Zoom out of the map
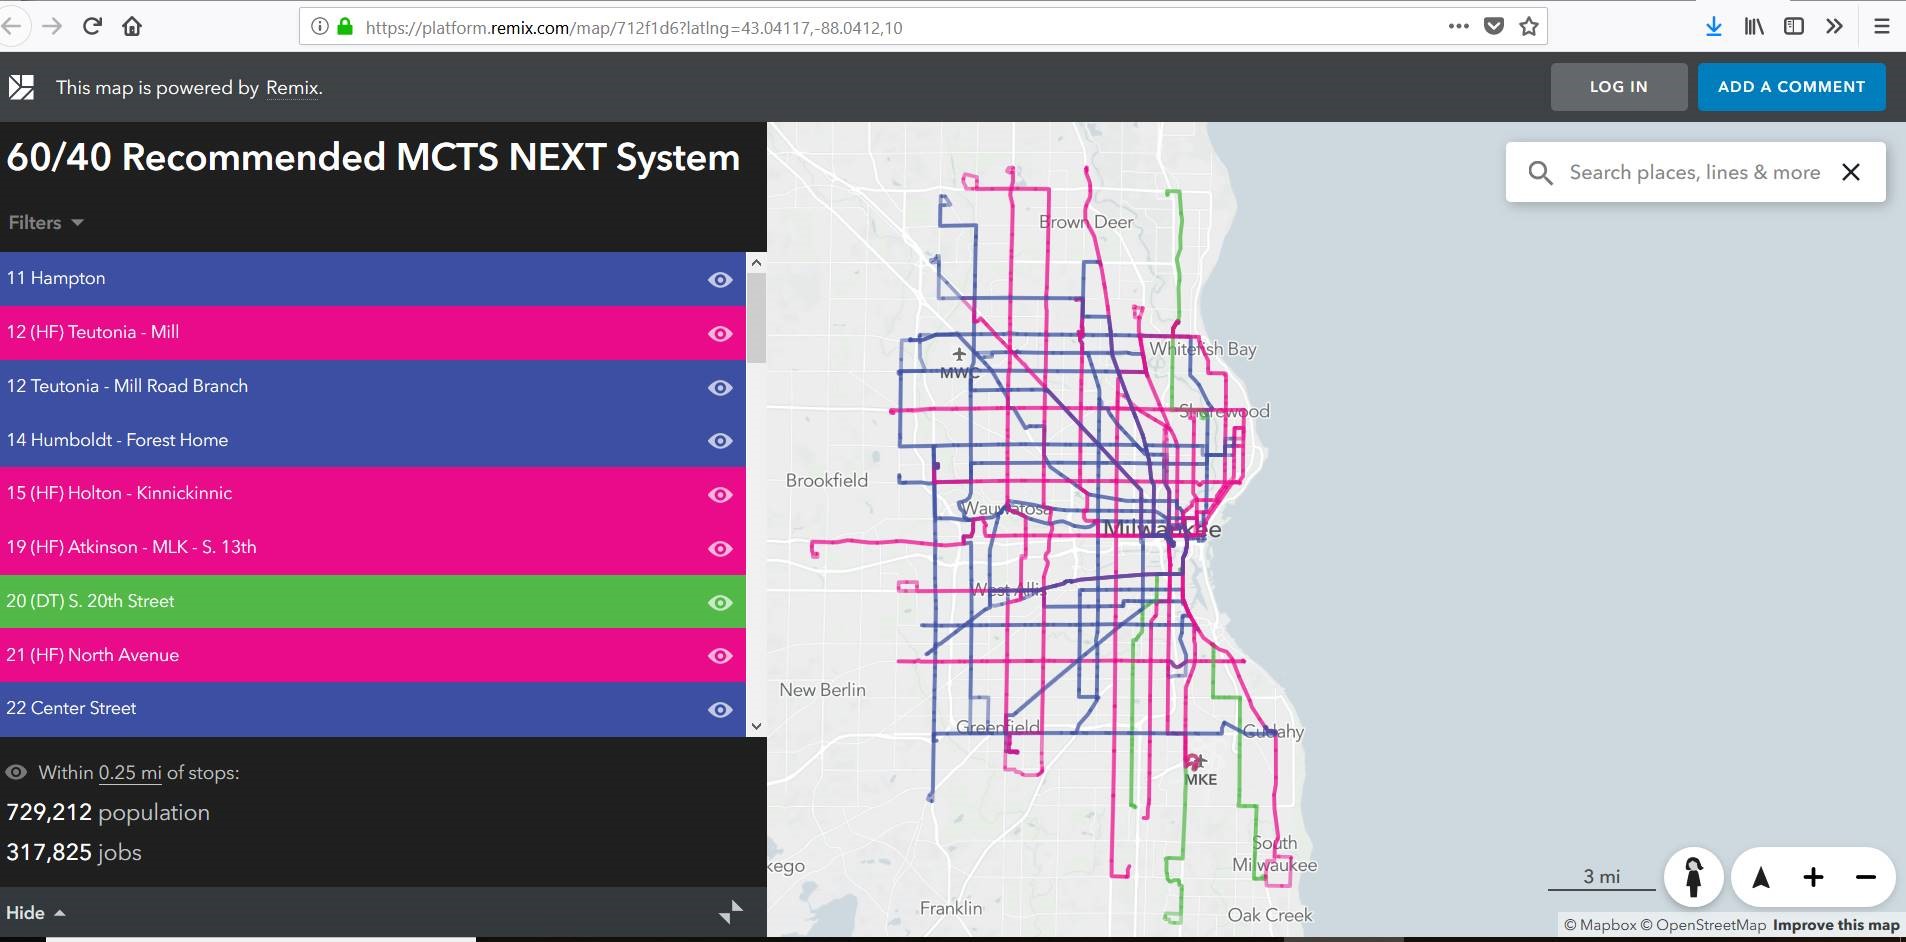 point(1865,878)
